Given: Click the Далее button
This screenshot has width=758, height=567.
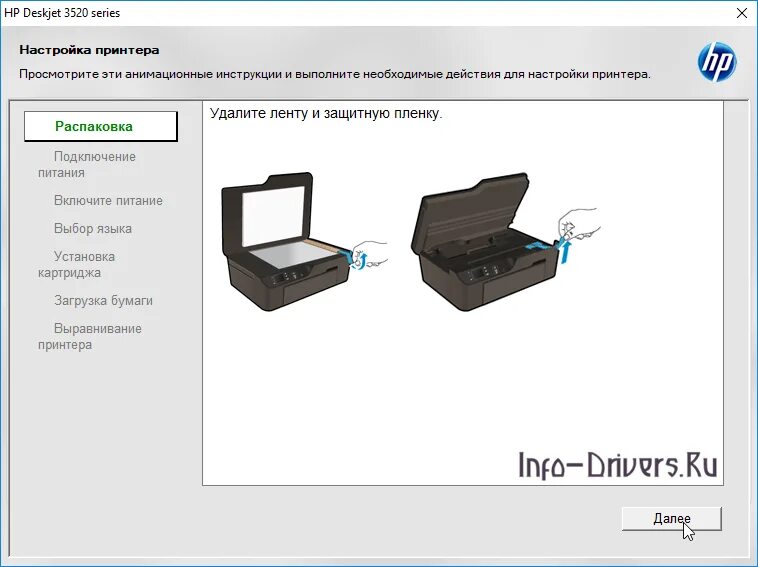Looking at the screenshot, I should [x=671, y=519].
